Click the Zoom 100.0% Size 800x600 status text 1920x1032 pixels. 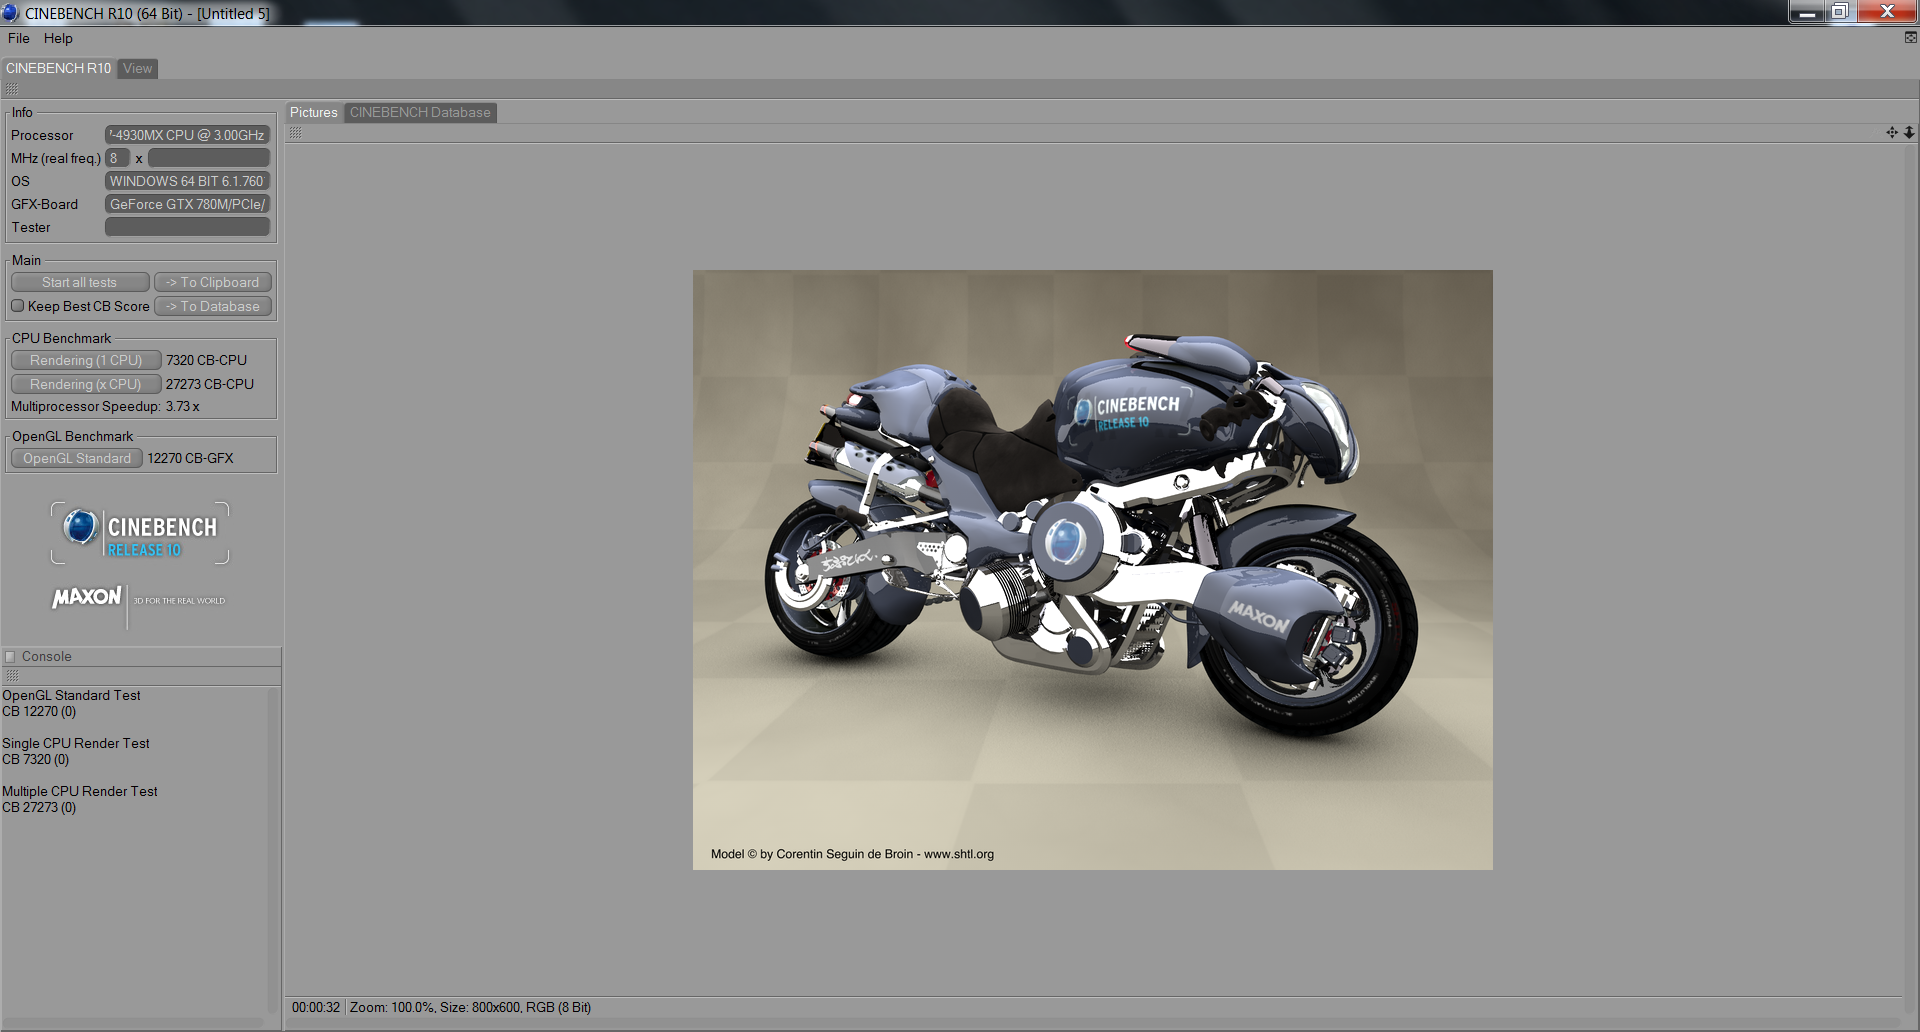[470, 1007]
